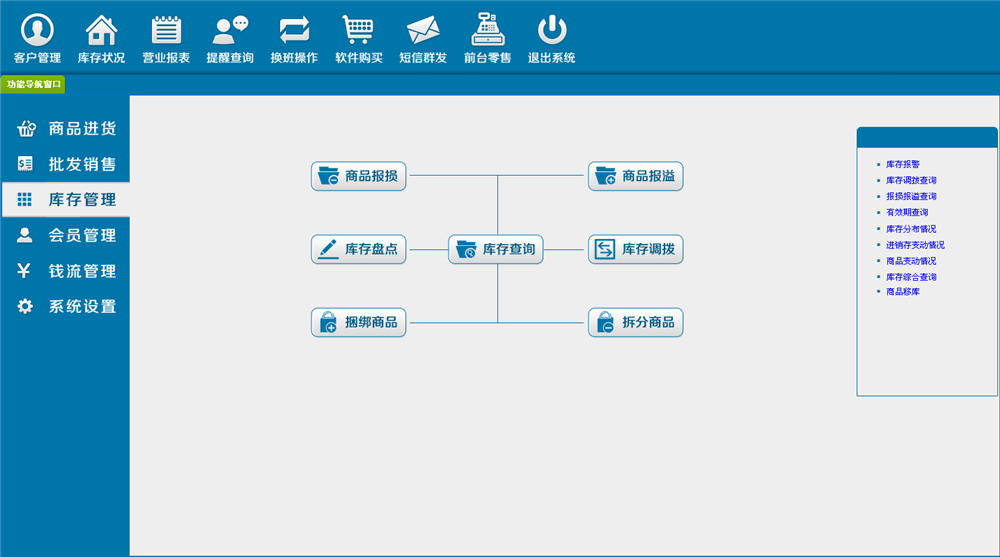
Task: Open the 库存报警 link
Action: pyautogui.click(x=903, y=164)
